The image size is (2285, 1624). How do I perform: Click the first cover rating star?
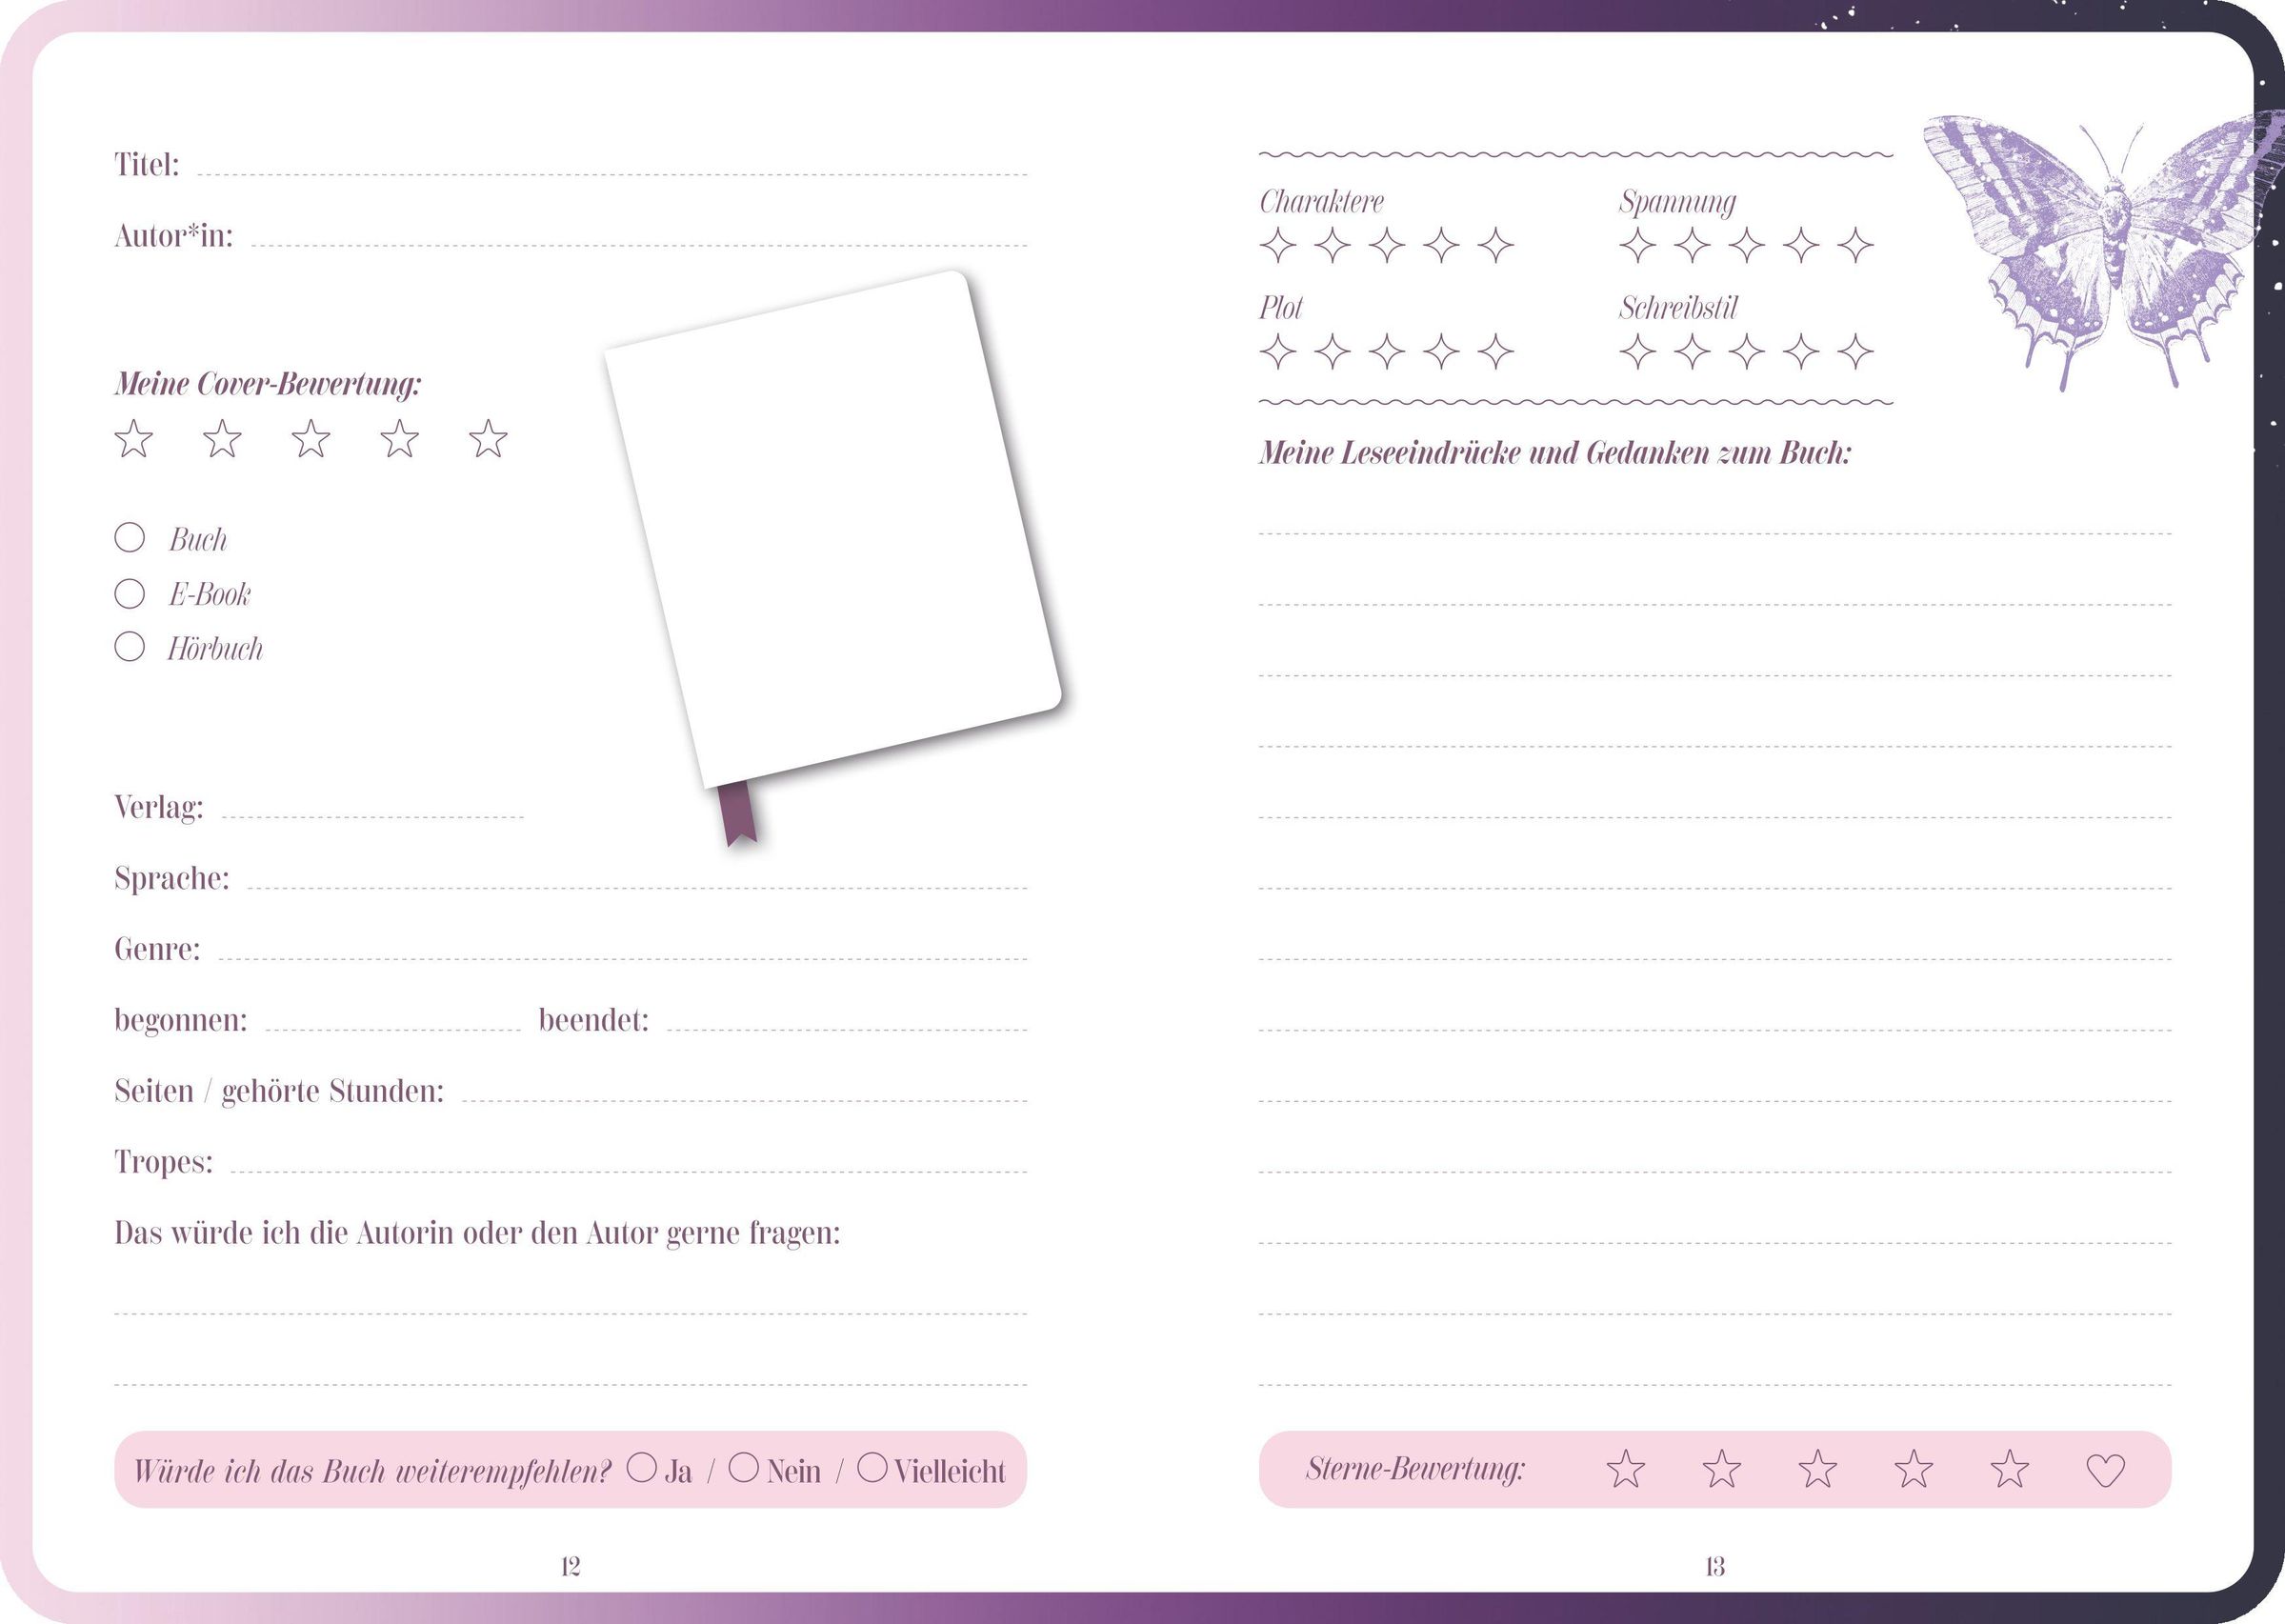133,439
